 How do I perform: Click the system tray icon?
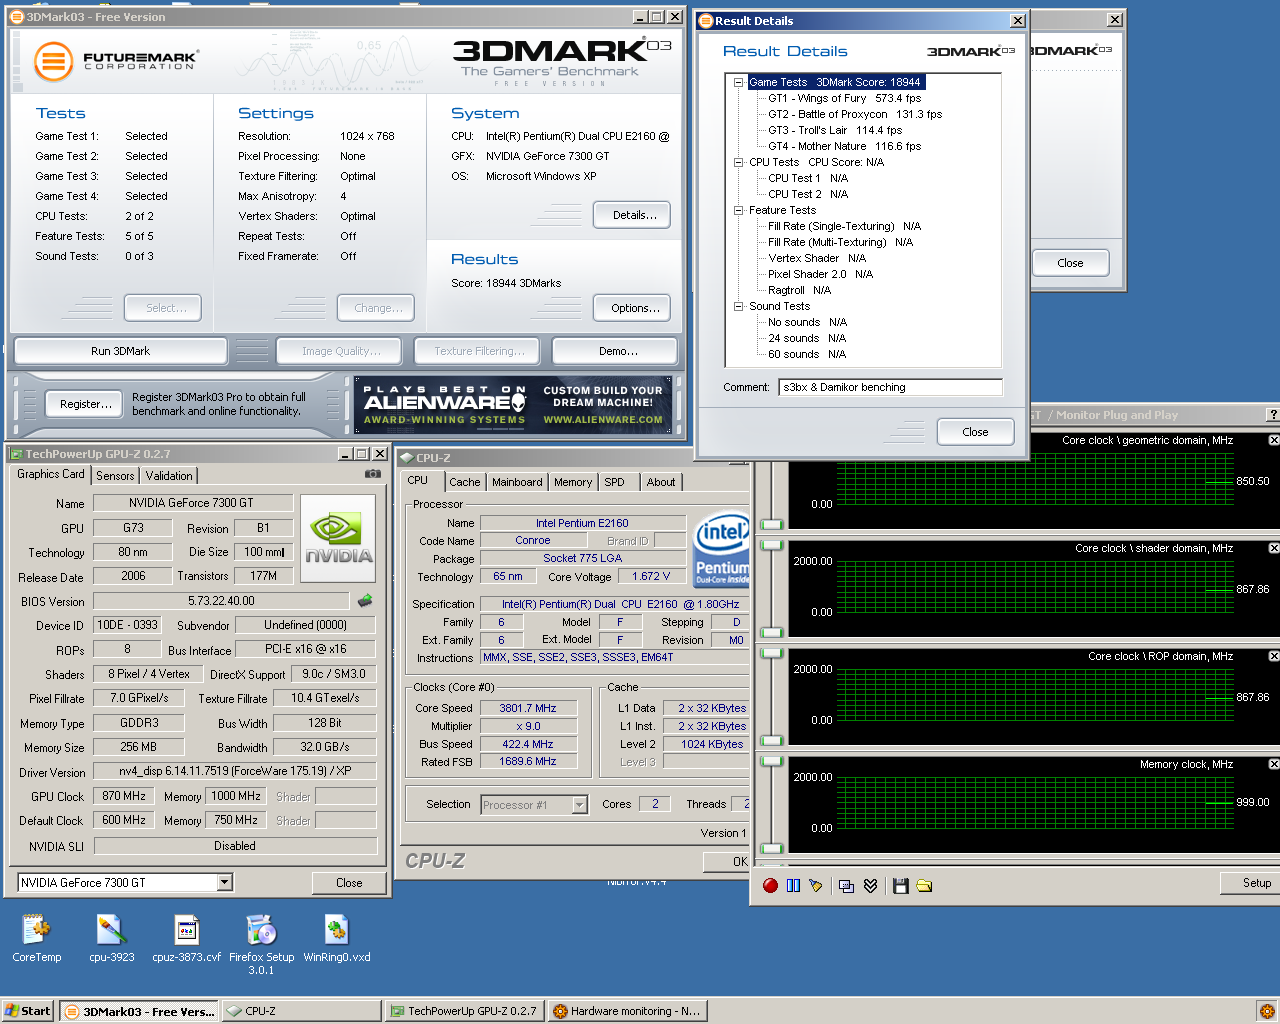click(1266, 1011)
